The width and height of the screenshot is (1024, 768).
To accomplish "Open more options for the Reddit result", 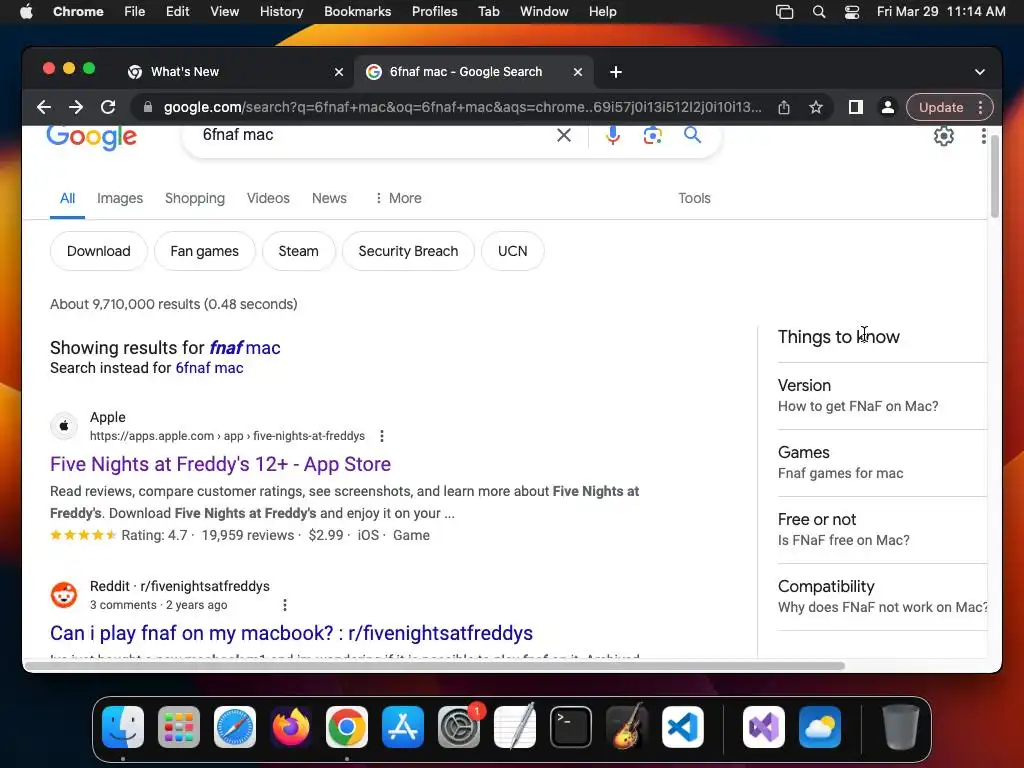I will pos(285,605).
